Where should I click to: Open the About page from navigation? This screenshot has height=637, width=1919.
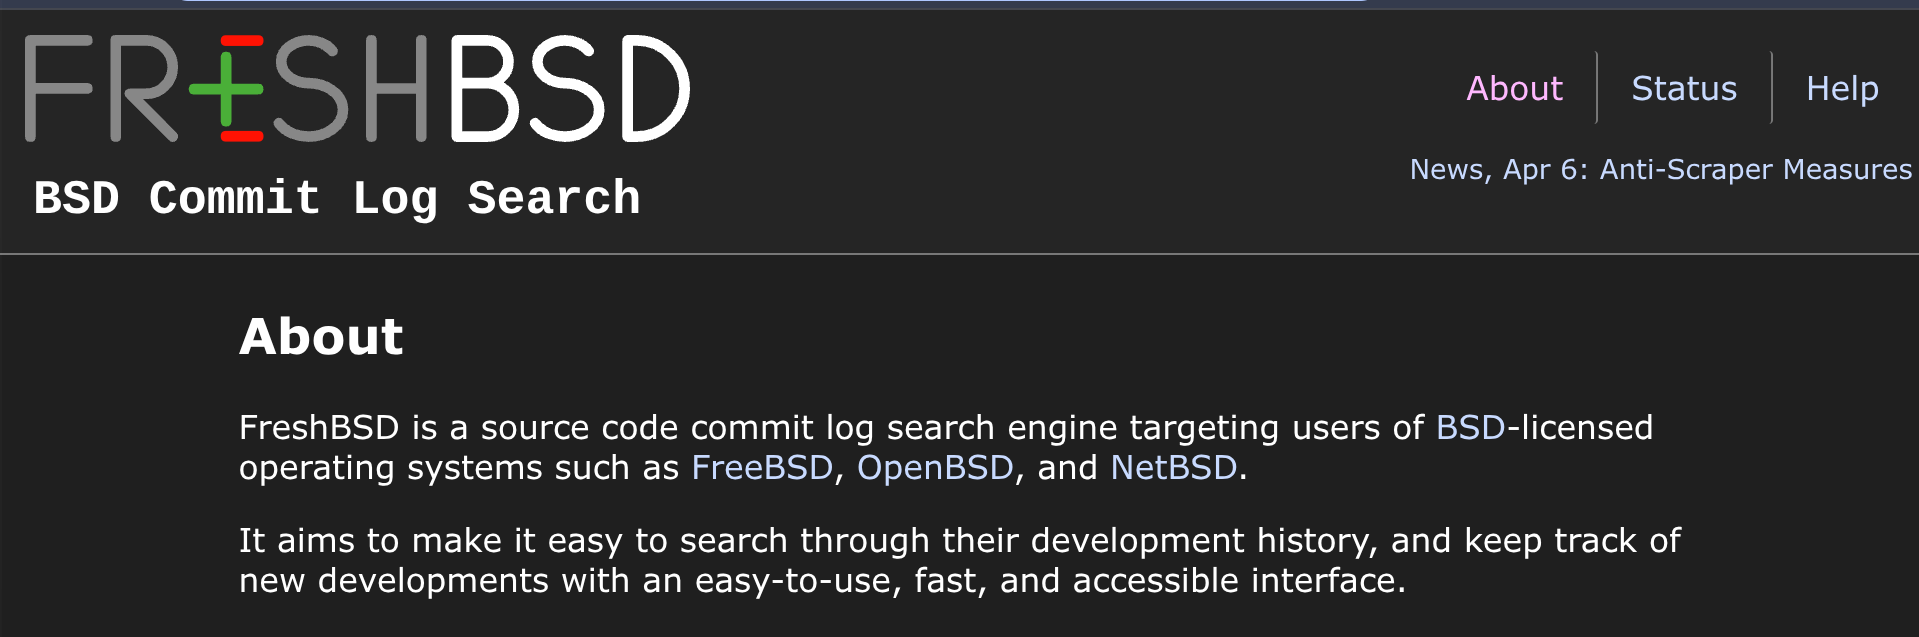(x=1514, y=88)
